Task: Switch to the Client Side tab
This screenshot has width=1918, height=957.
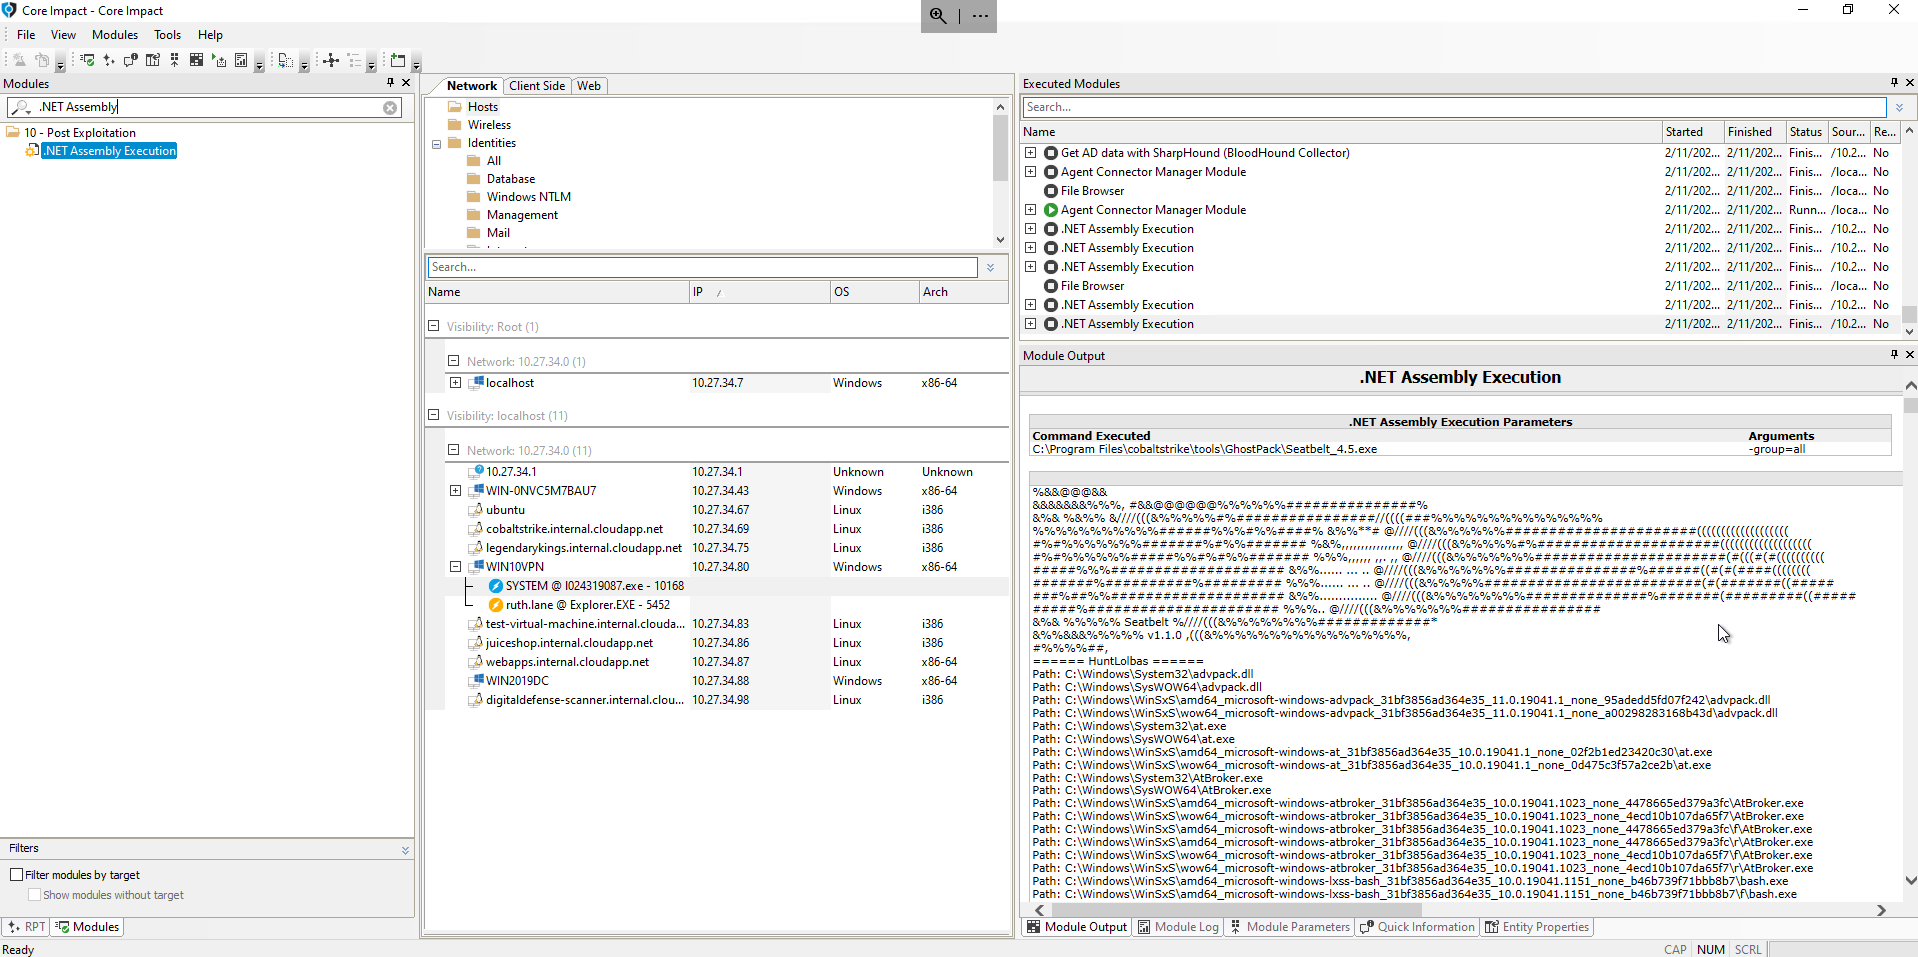Action: coord(537,86)
